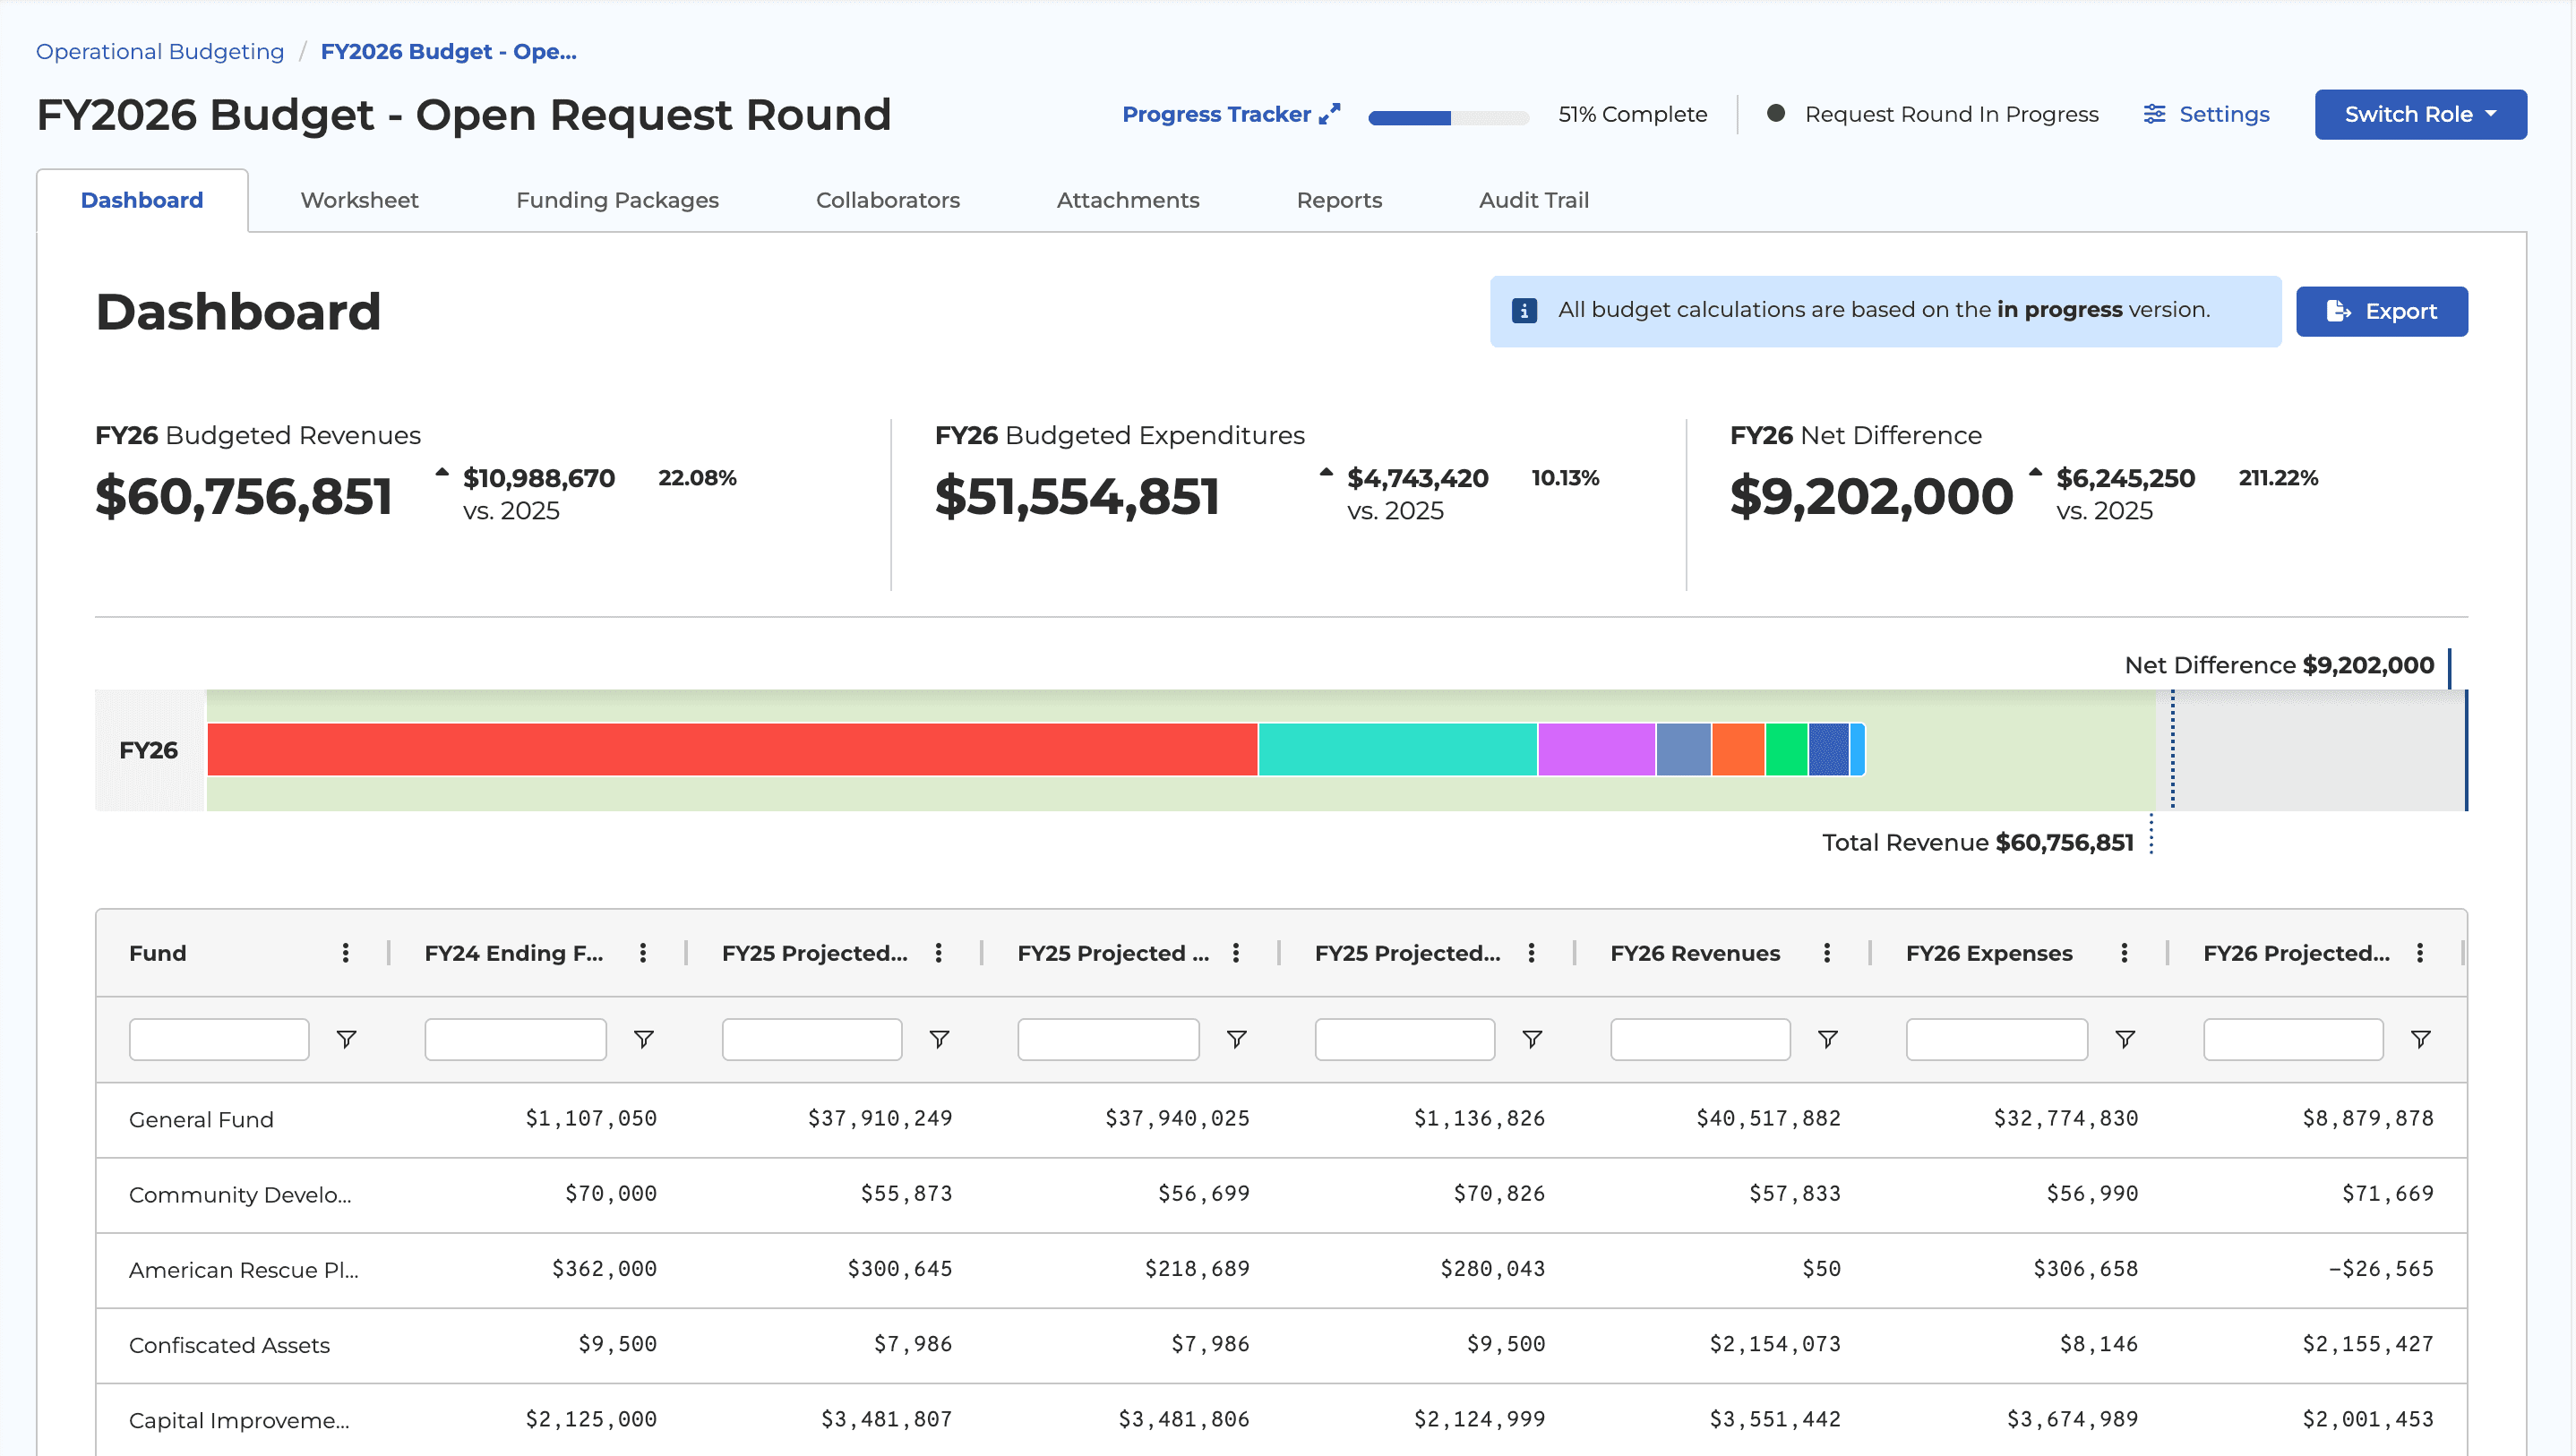Open the Switch Role dropdown
The image size is (2576, 1456).
tap(2420, 114)
